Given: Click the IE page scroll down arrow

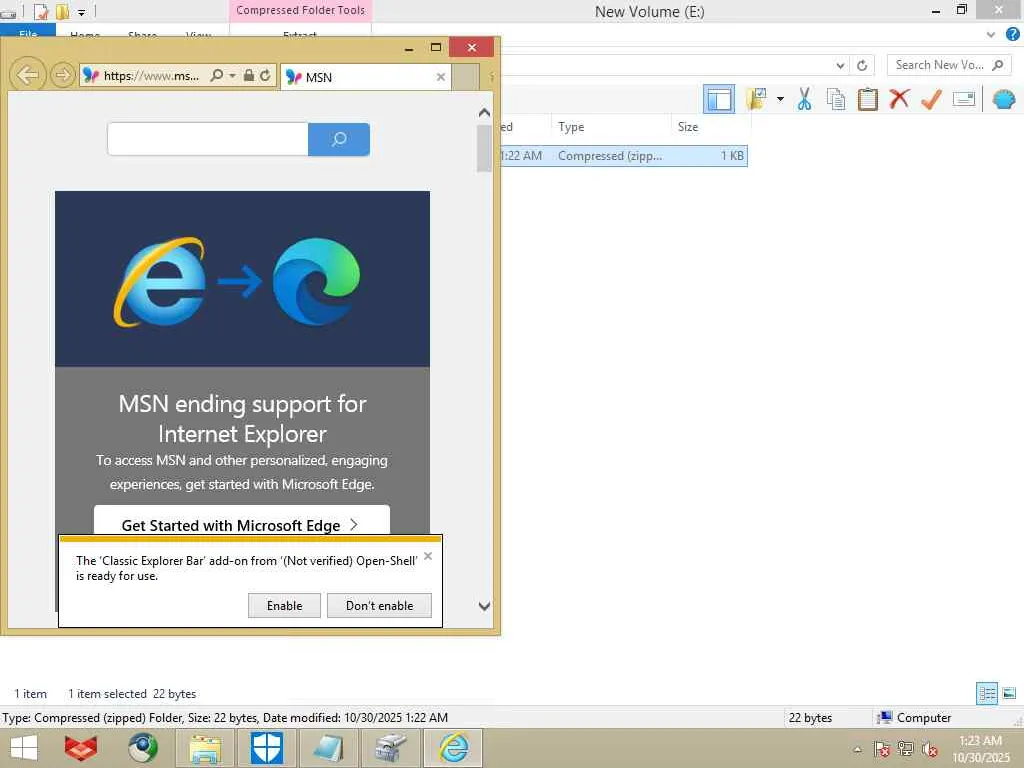Looking at the screenshot, I should pyautogui.click(x=485, y=606).
